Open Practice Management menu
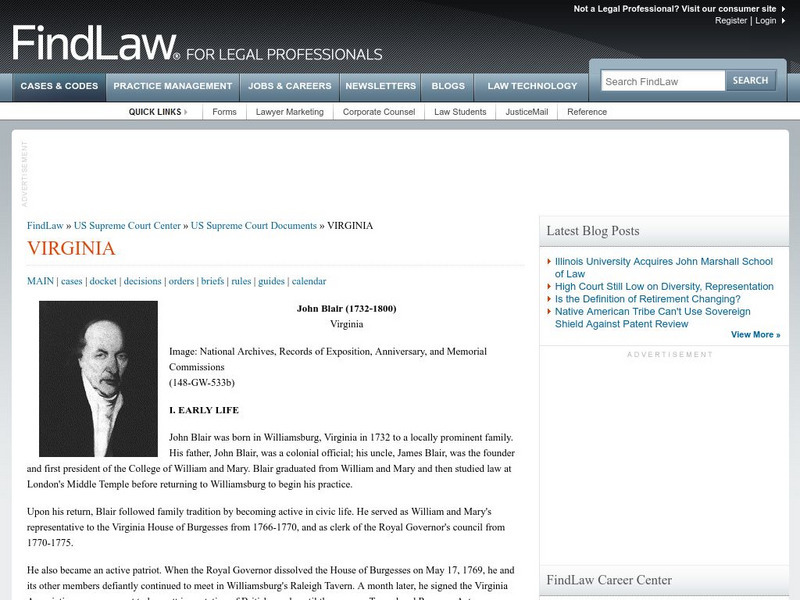Image resolution: width=800 pixels, height=600 pixels. (172, 86)
